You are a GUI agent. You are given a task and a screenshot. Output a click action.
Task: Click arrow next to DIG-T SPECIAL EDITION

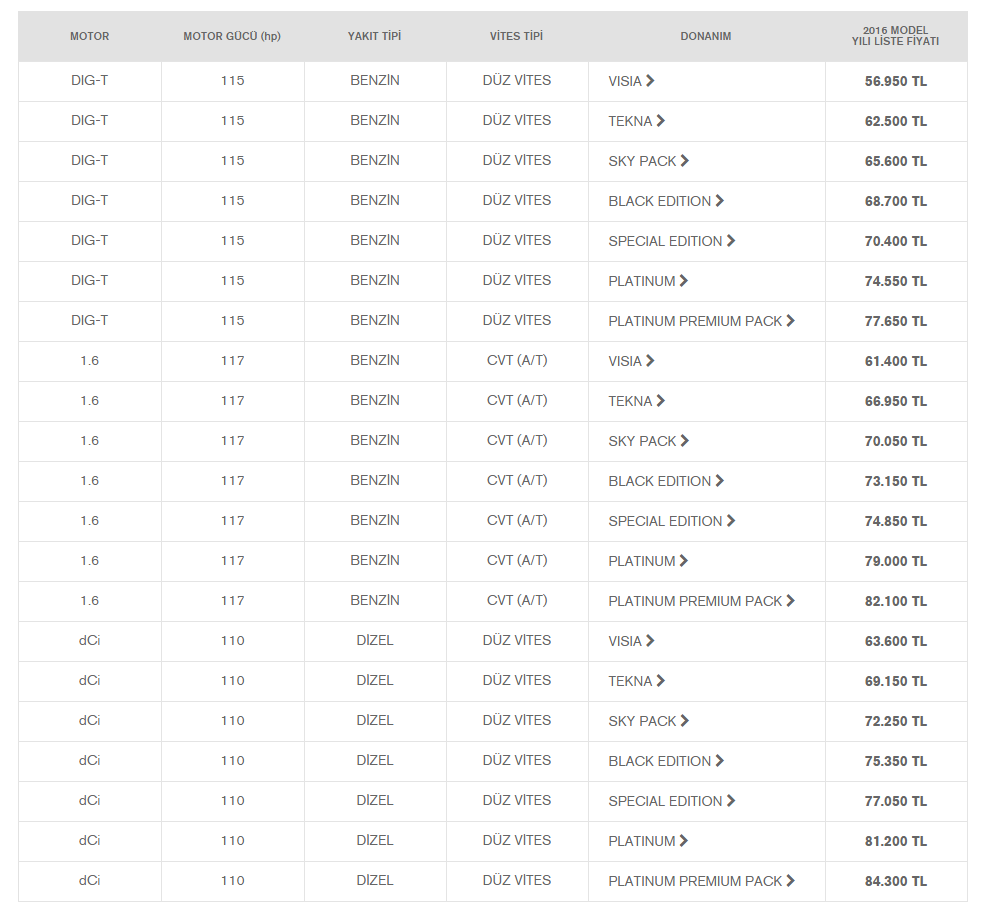[730, 240]
